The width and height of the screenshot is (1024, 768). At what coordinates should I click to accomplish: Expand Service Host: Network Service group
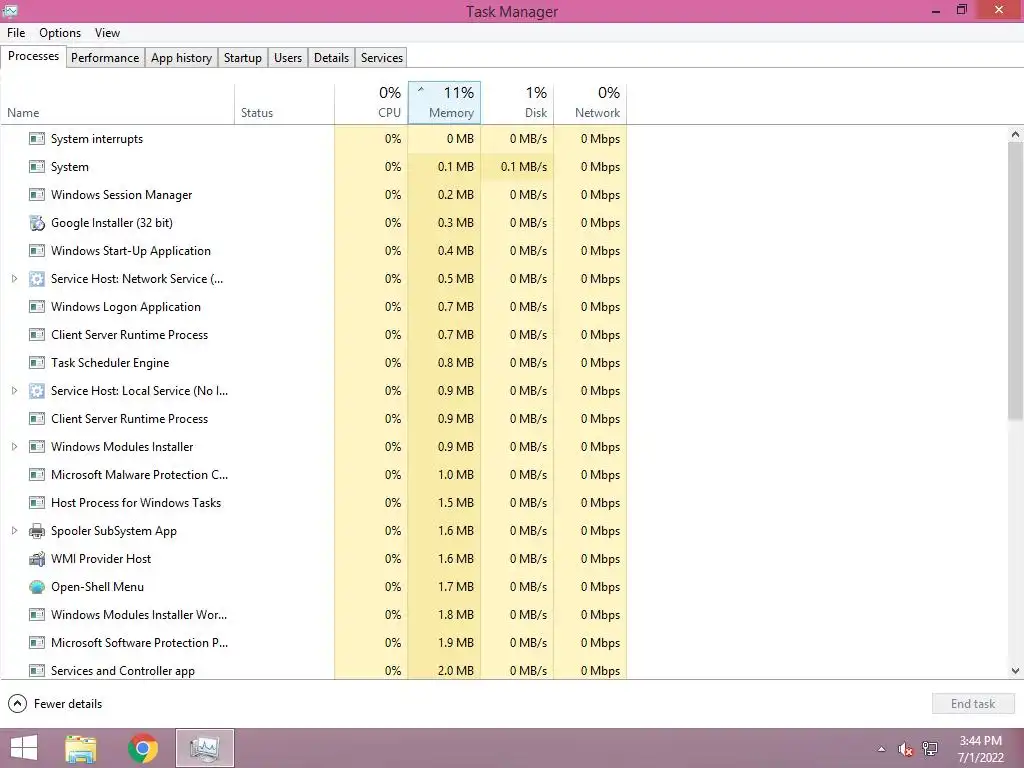[x=14, y=279]
